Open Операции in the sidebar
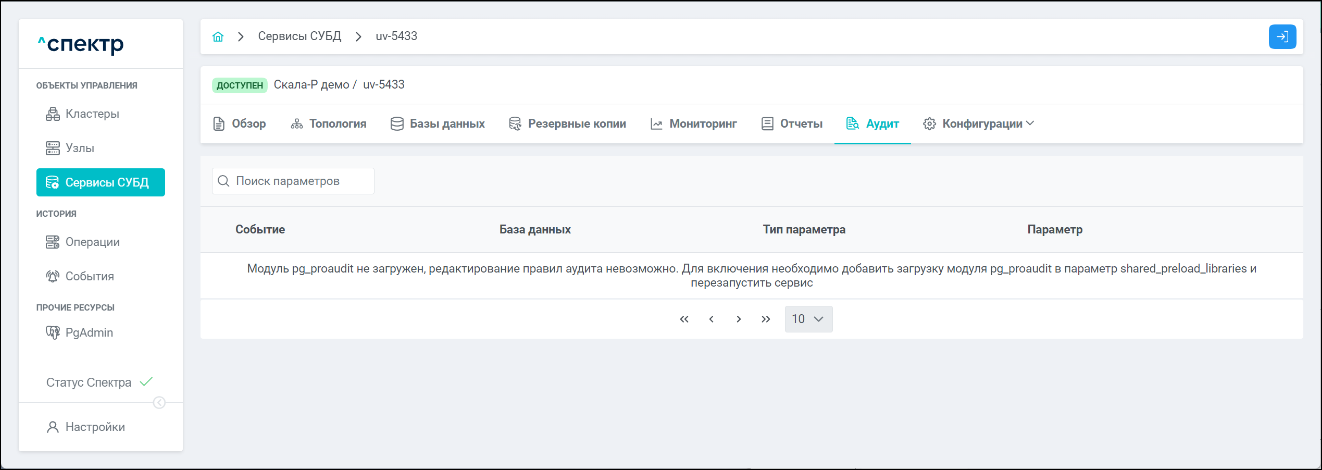1322x470 pixels. click(92, 242)
